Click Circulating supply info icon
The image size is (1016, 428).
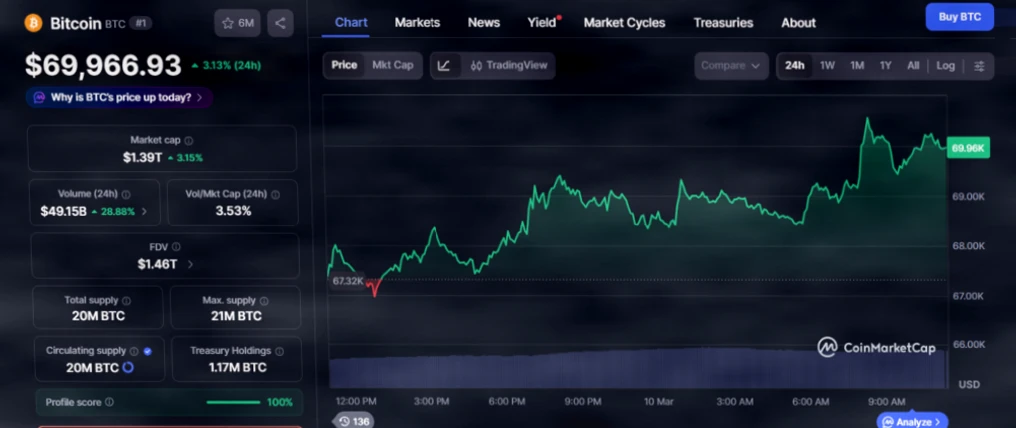(134, 351)
